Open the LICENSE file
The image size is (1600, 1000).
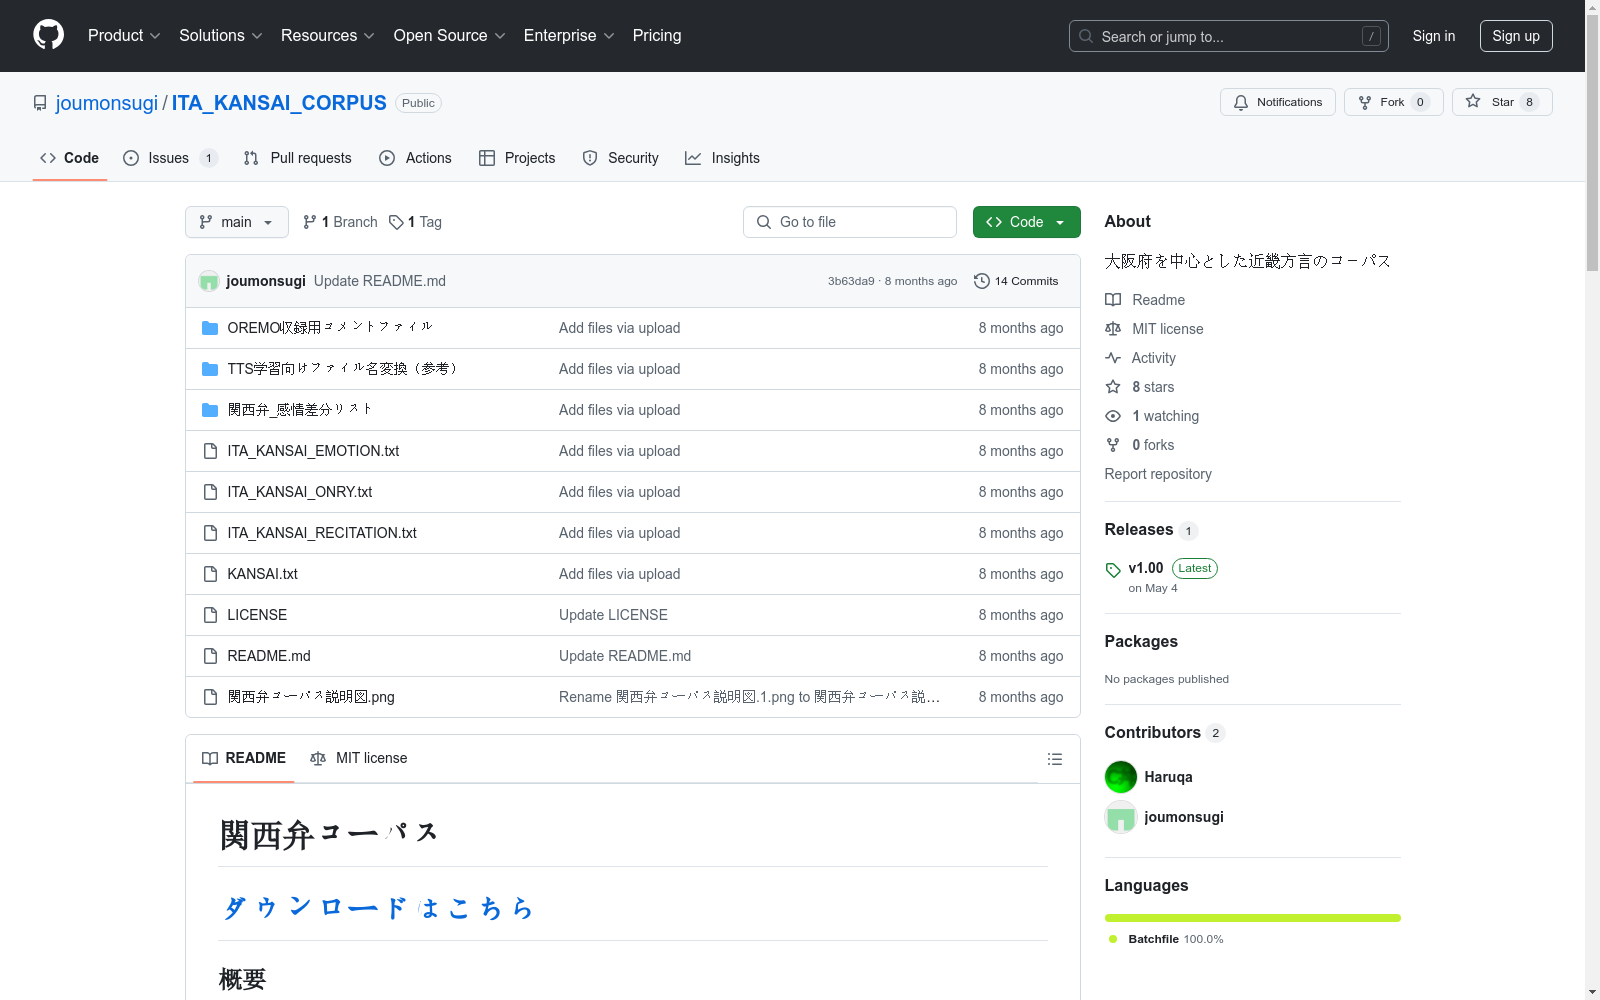pos(257,615)
